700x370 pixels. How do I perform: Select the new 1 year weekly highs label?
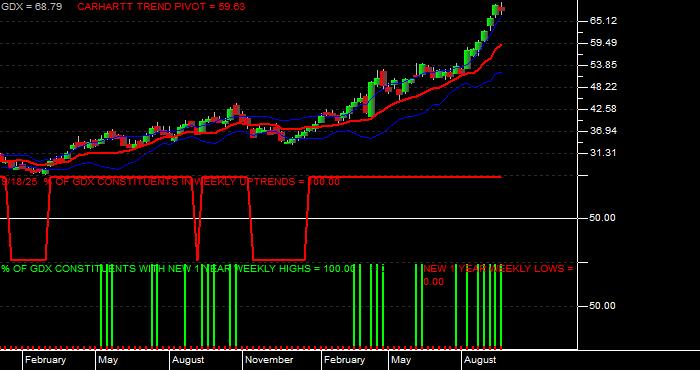178,269
